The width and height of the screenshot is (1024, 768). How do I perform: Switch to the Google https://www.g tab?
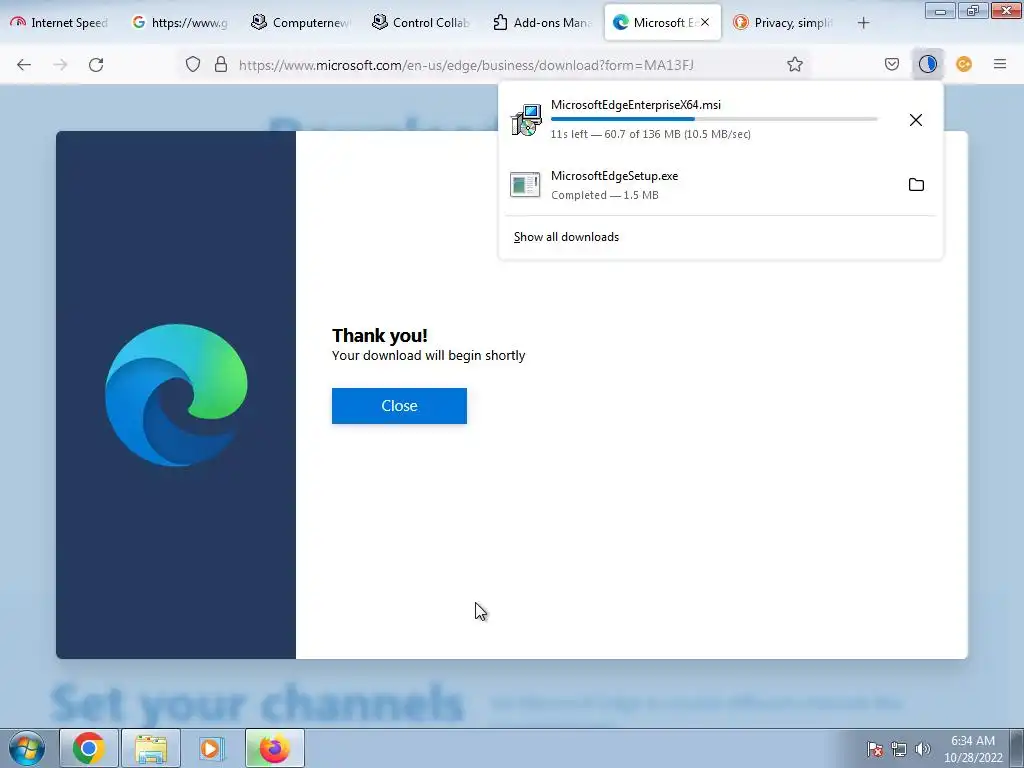click(x=180, y=22)
